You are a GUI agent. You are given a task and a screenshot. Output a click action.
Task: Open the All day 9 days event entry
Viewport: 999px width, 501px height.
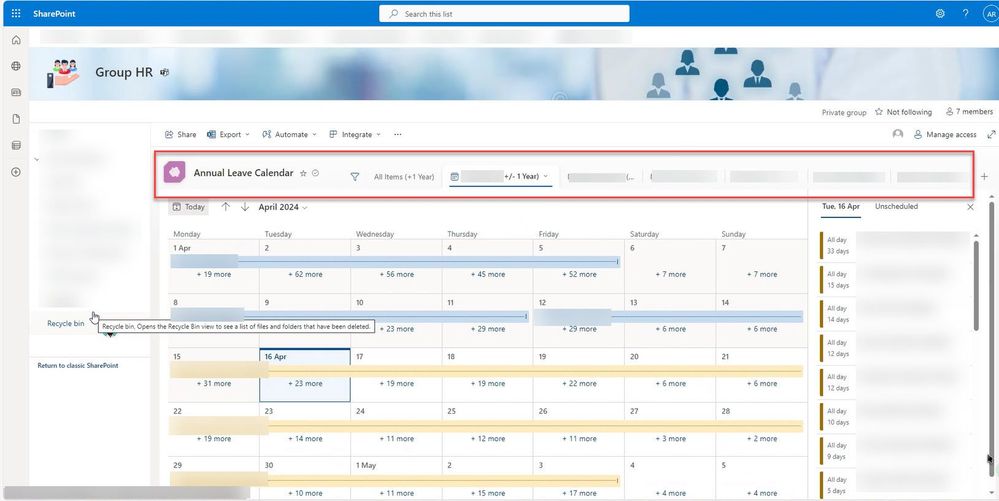[x=896, y=451]
